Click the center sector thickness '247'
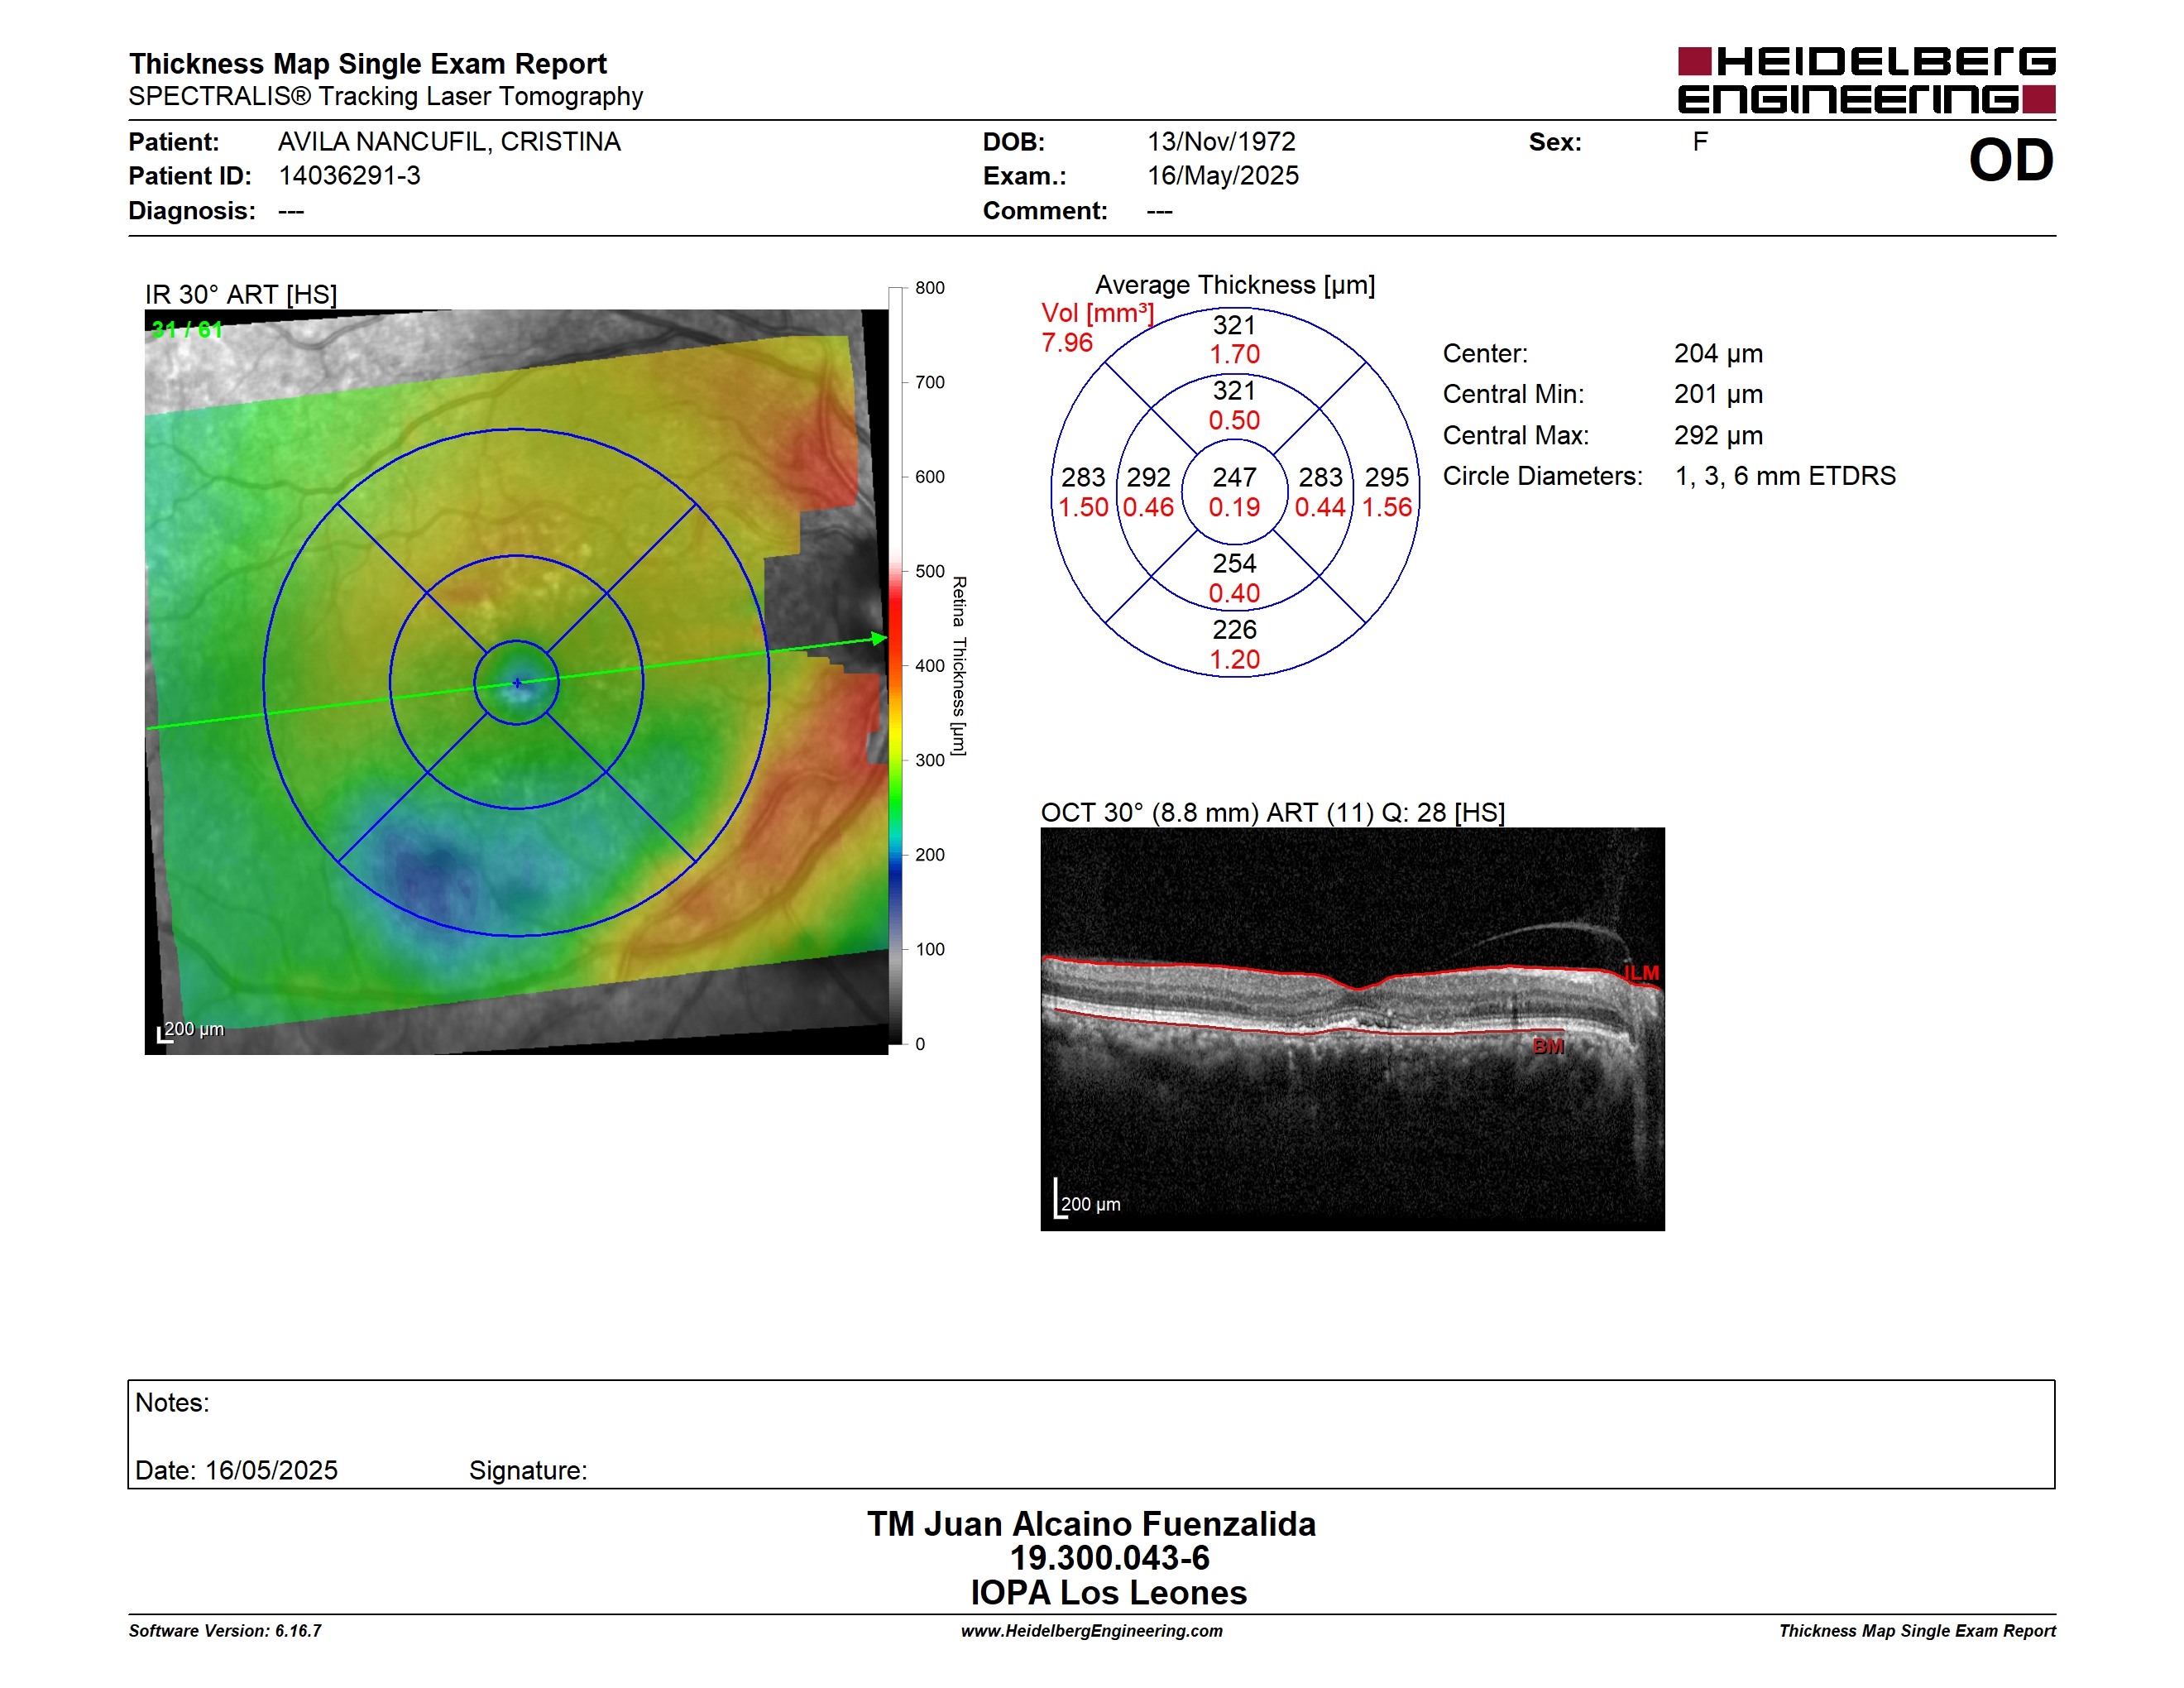The width and height of the screenshot is (2184, 1688). (x=1234, y=478)
